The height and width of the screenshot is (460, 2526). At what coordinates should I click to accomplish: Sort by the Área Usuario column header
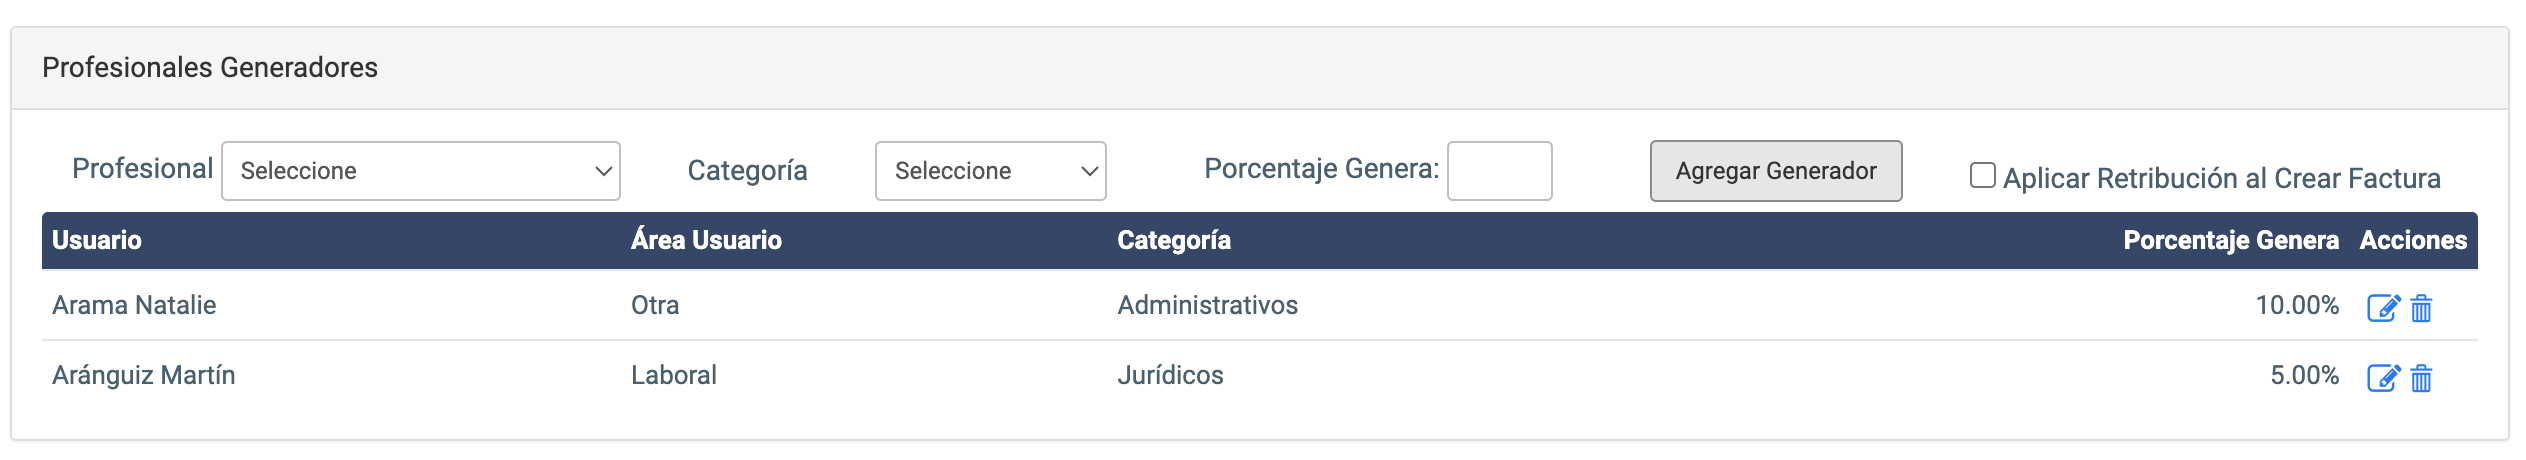(x=706, y=240)
